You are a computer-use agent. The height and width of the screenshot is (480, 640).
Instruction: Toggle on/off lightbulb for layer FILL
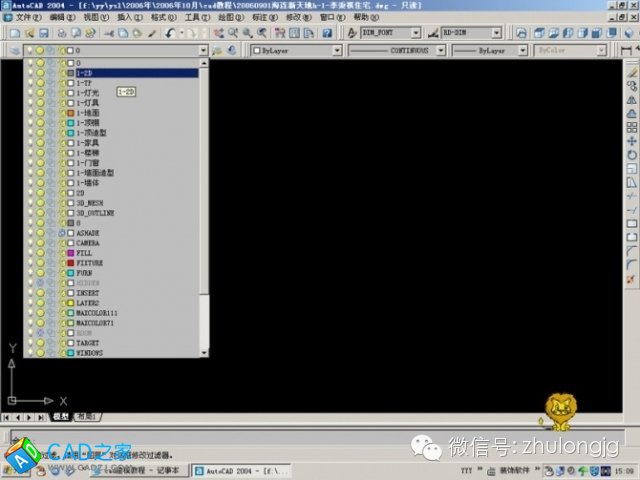(x=29, y=253)
